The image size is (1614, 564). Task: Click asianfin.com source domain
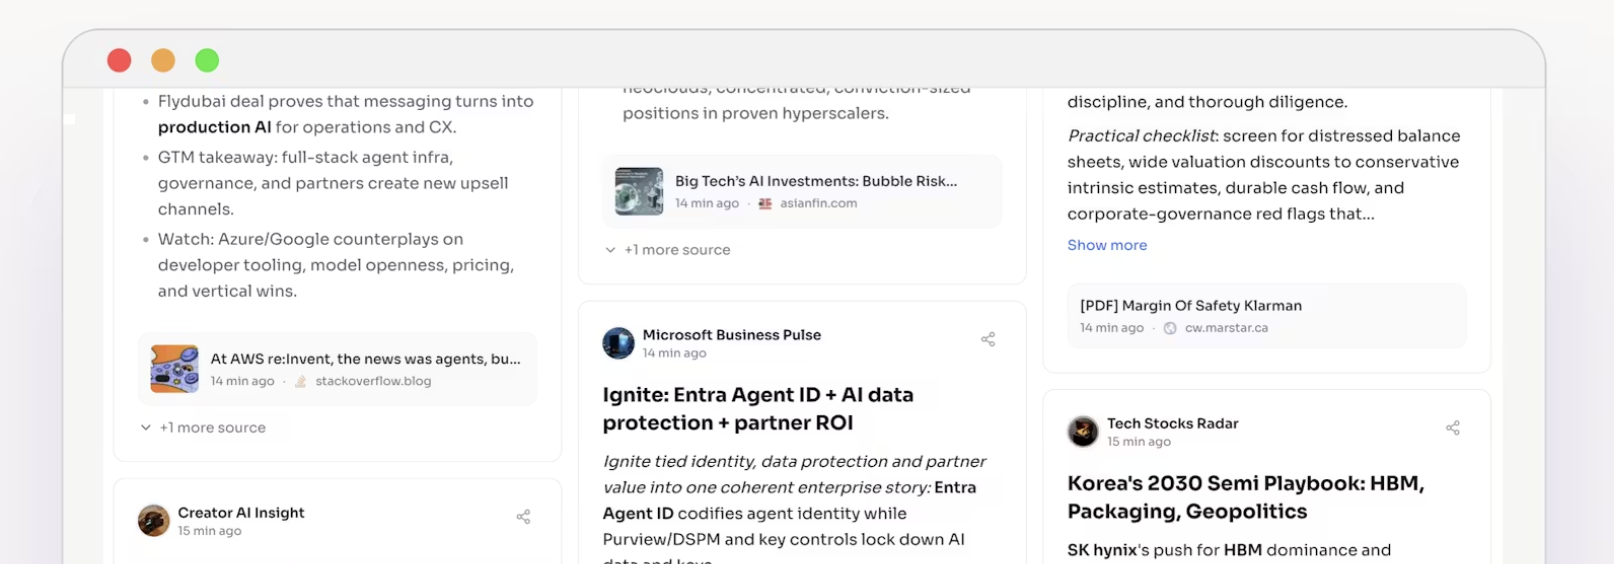tap(819, 204)
